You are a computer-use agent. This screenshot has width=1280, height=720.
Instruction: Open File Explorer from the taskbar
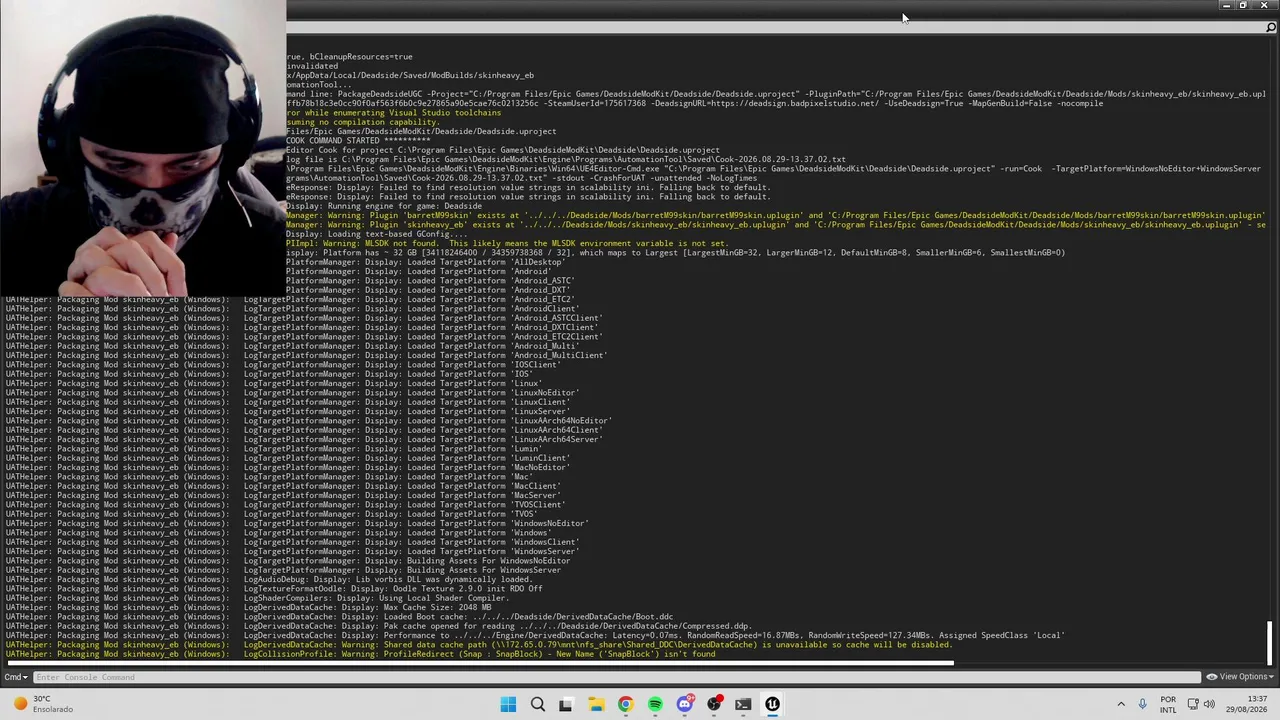[x=596, y=704]
